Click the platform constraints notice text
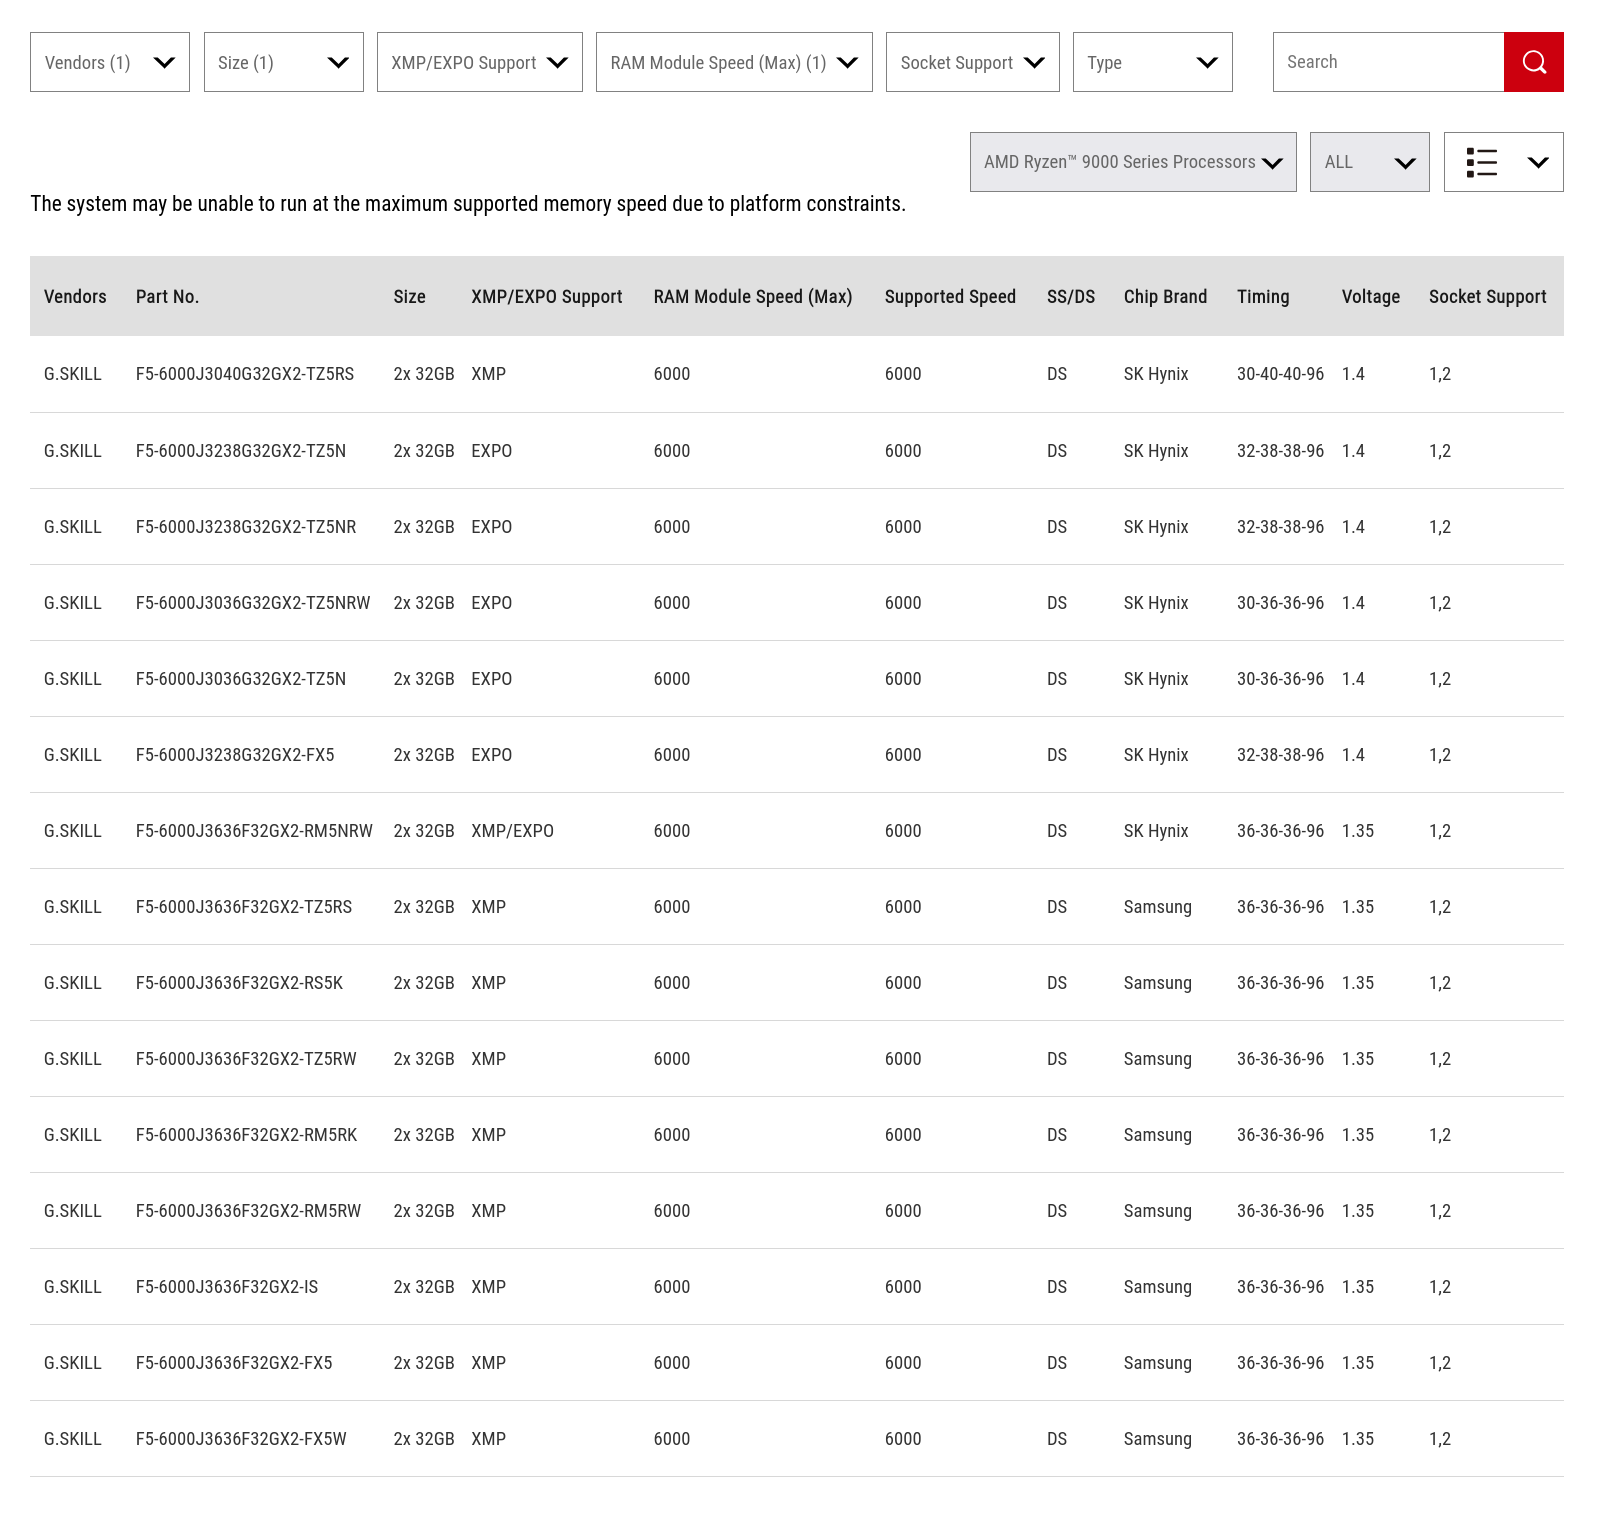Viewport: 1614px width, 1521px height. point(468,204)
